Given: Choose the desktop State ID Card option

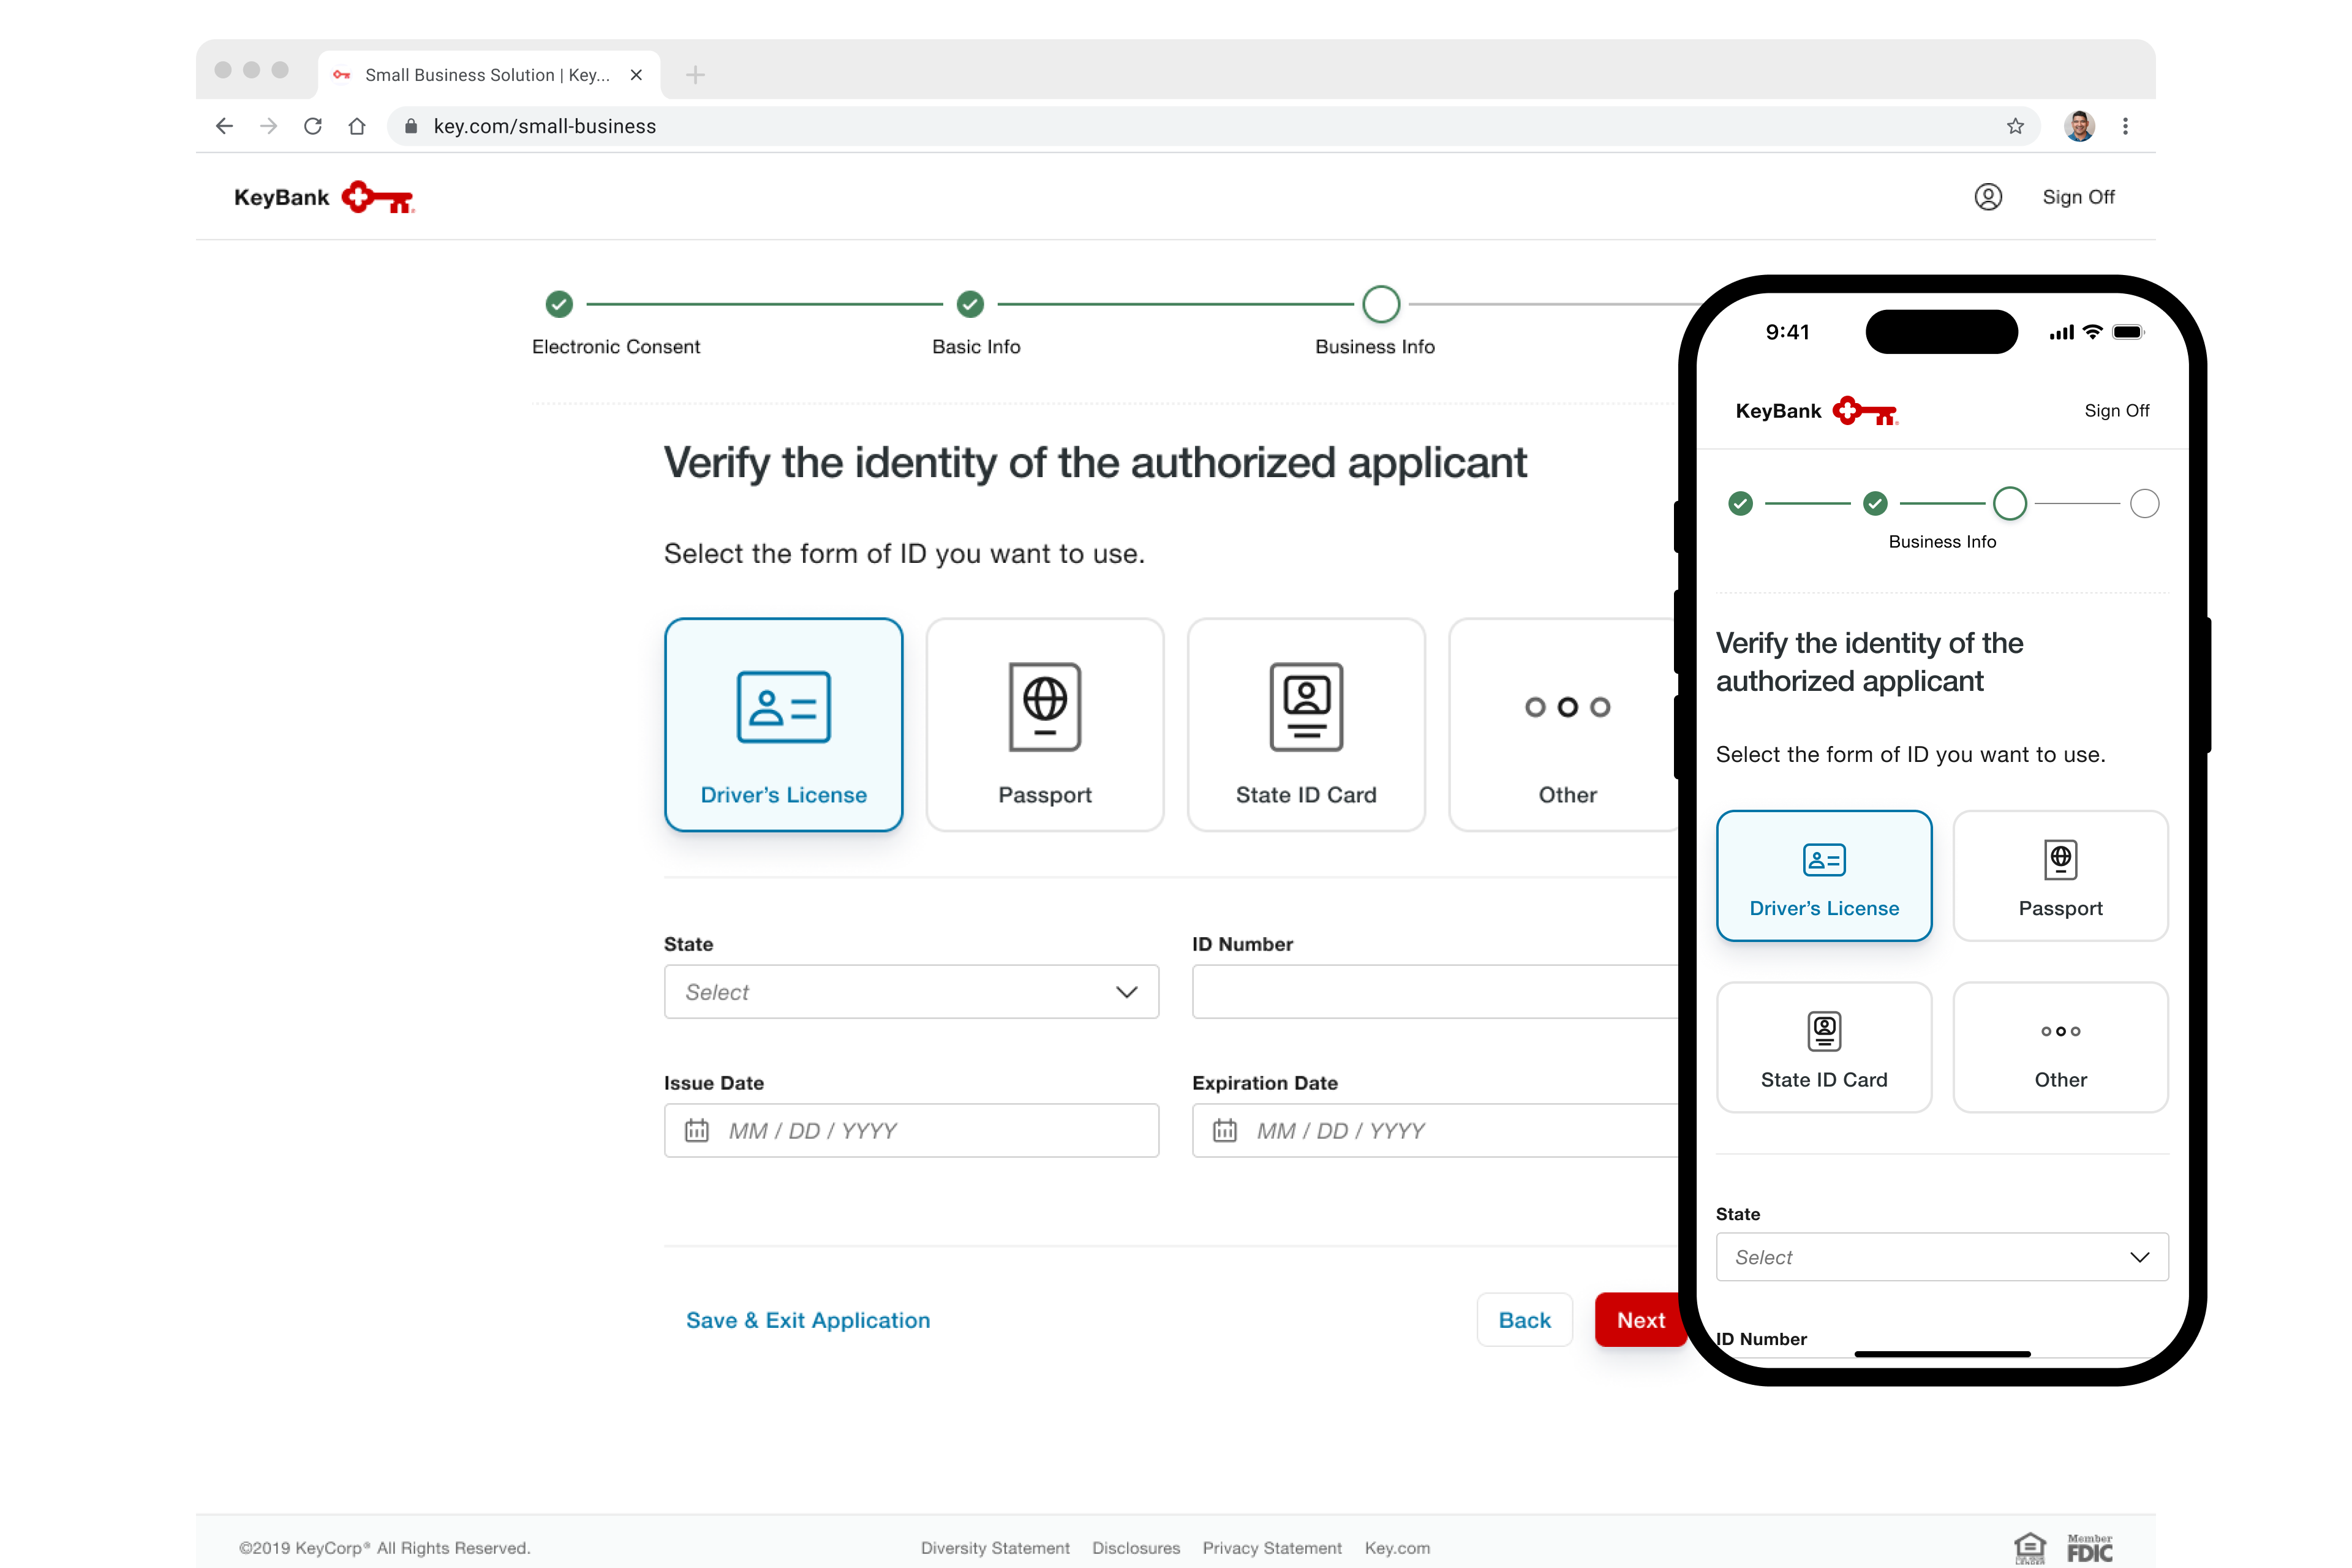Looking at the screenshot, I should pos(1305,725).
